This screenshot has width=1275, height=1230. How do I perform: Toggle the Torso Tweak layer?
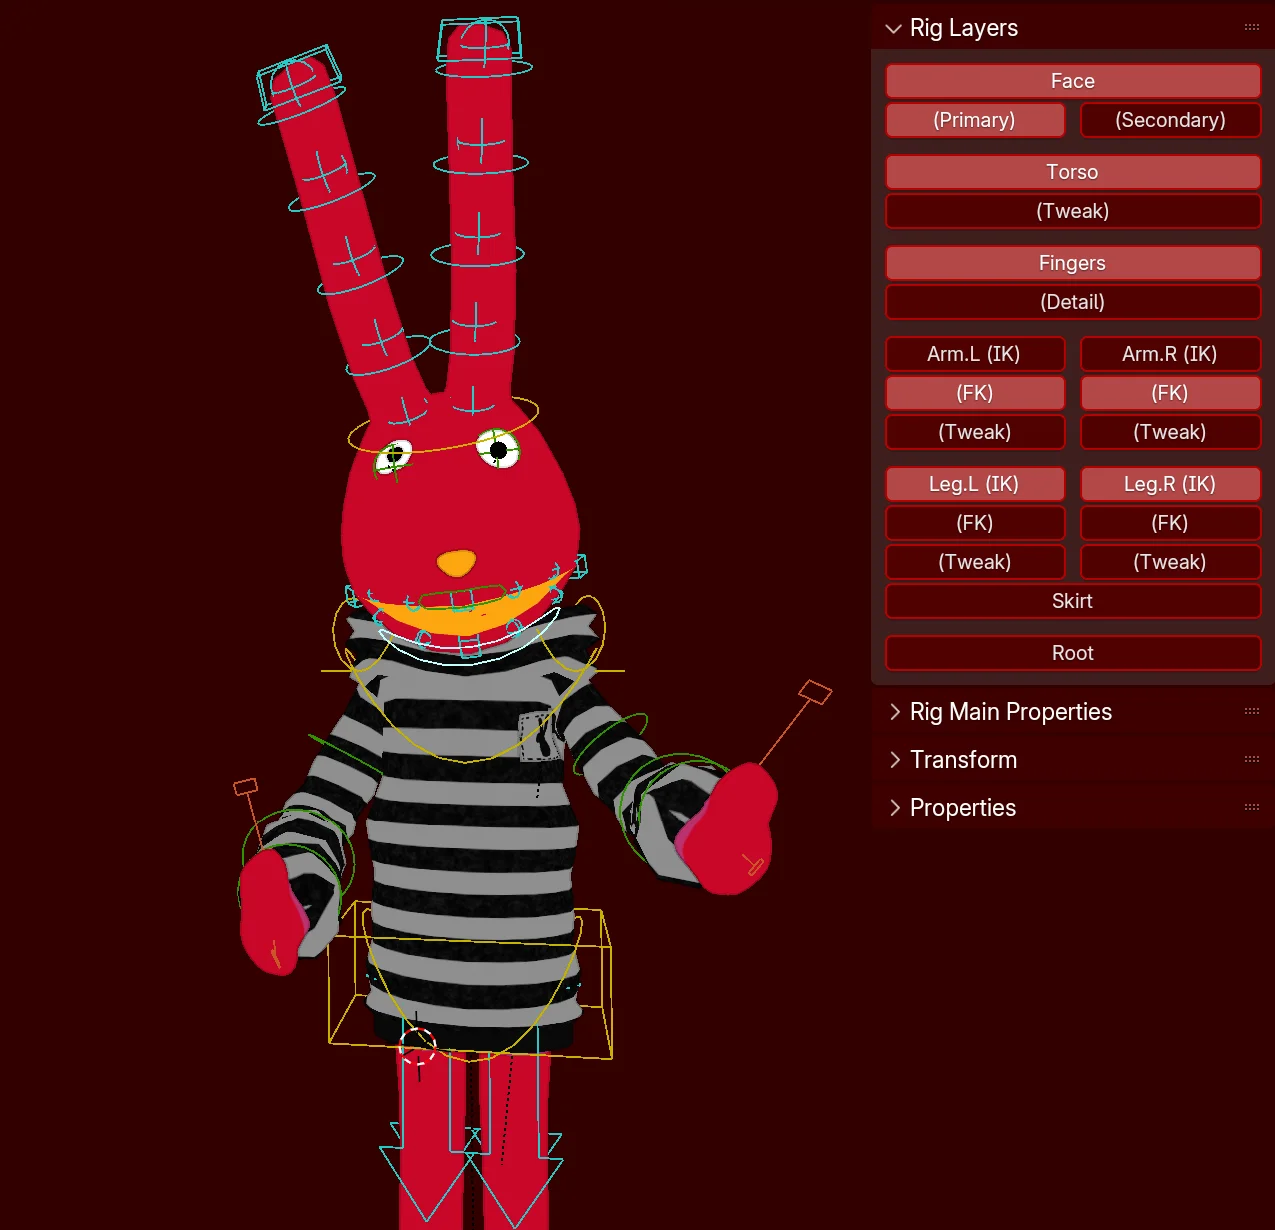click(1072, 211)
